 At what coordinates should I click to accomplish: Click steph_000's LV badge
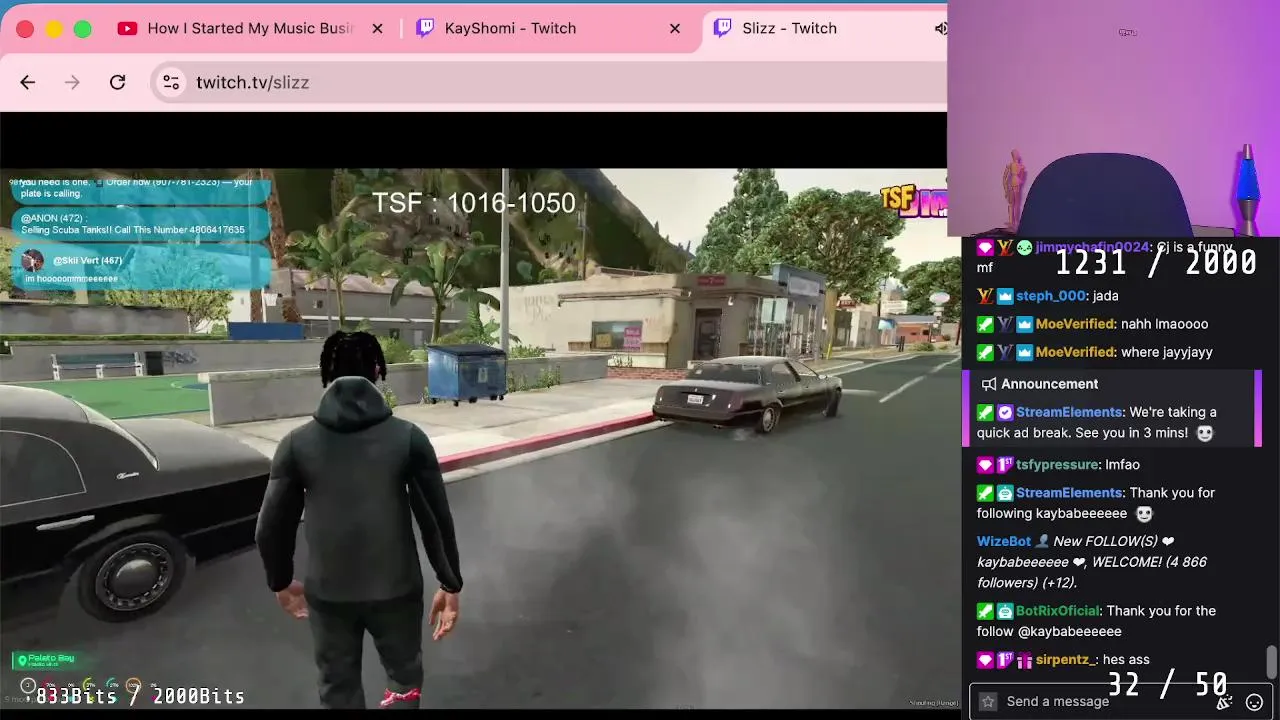[985, 296]
